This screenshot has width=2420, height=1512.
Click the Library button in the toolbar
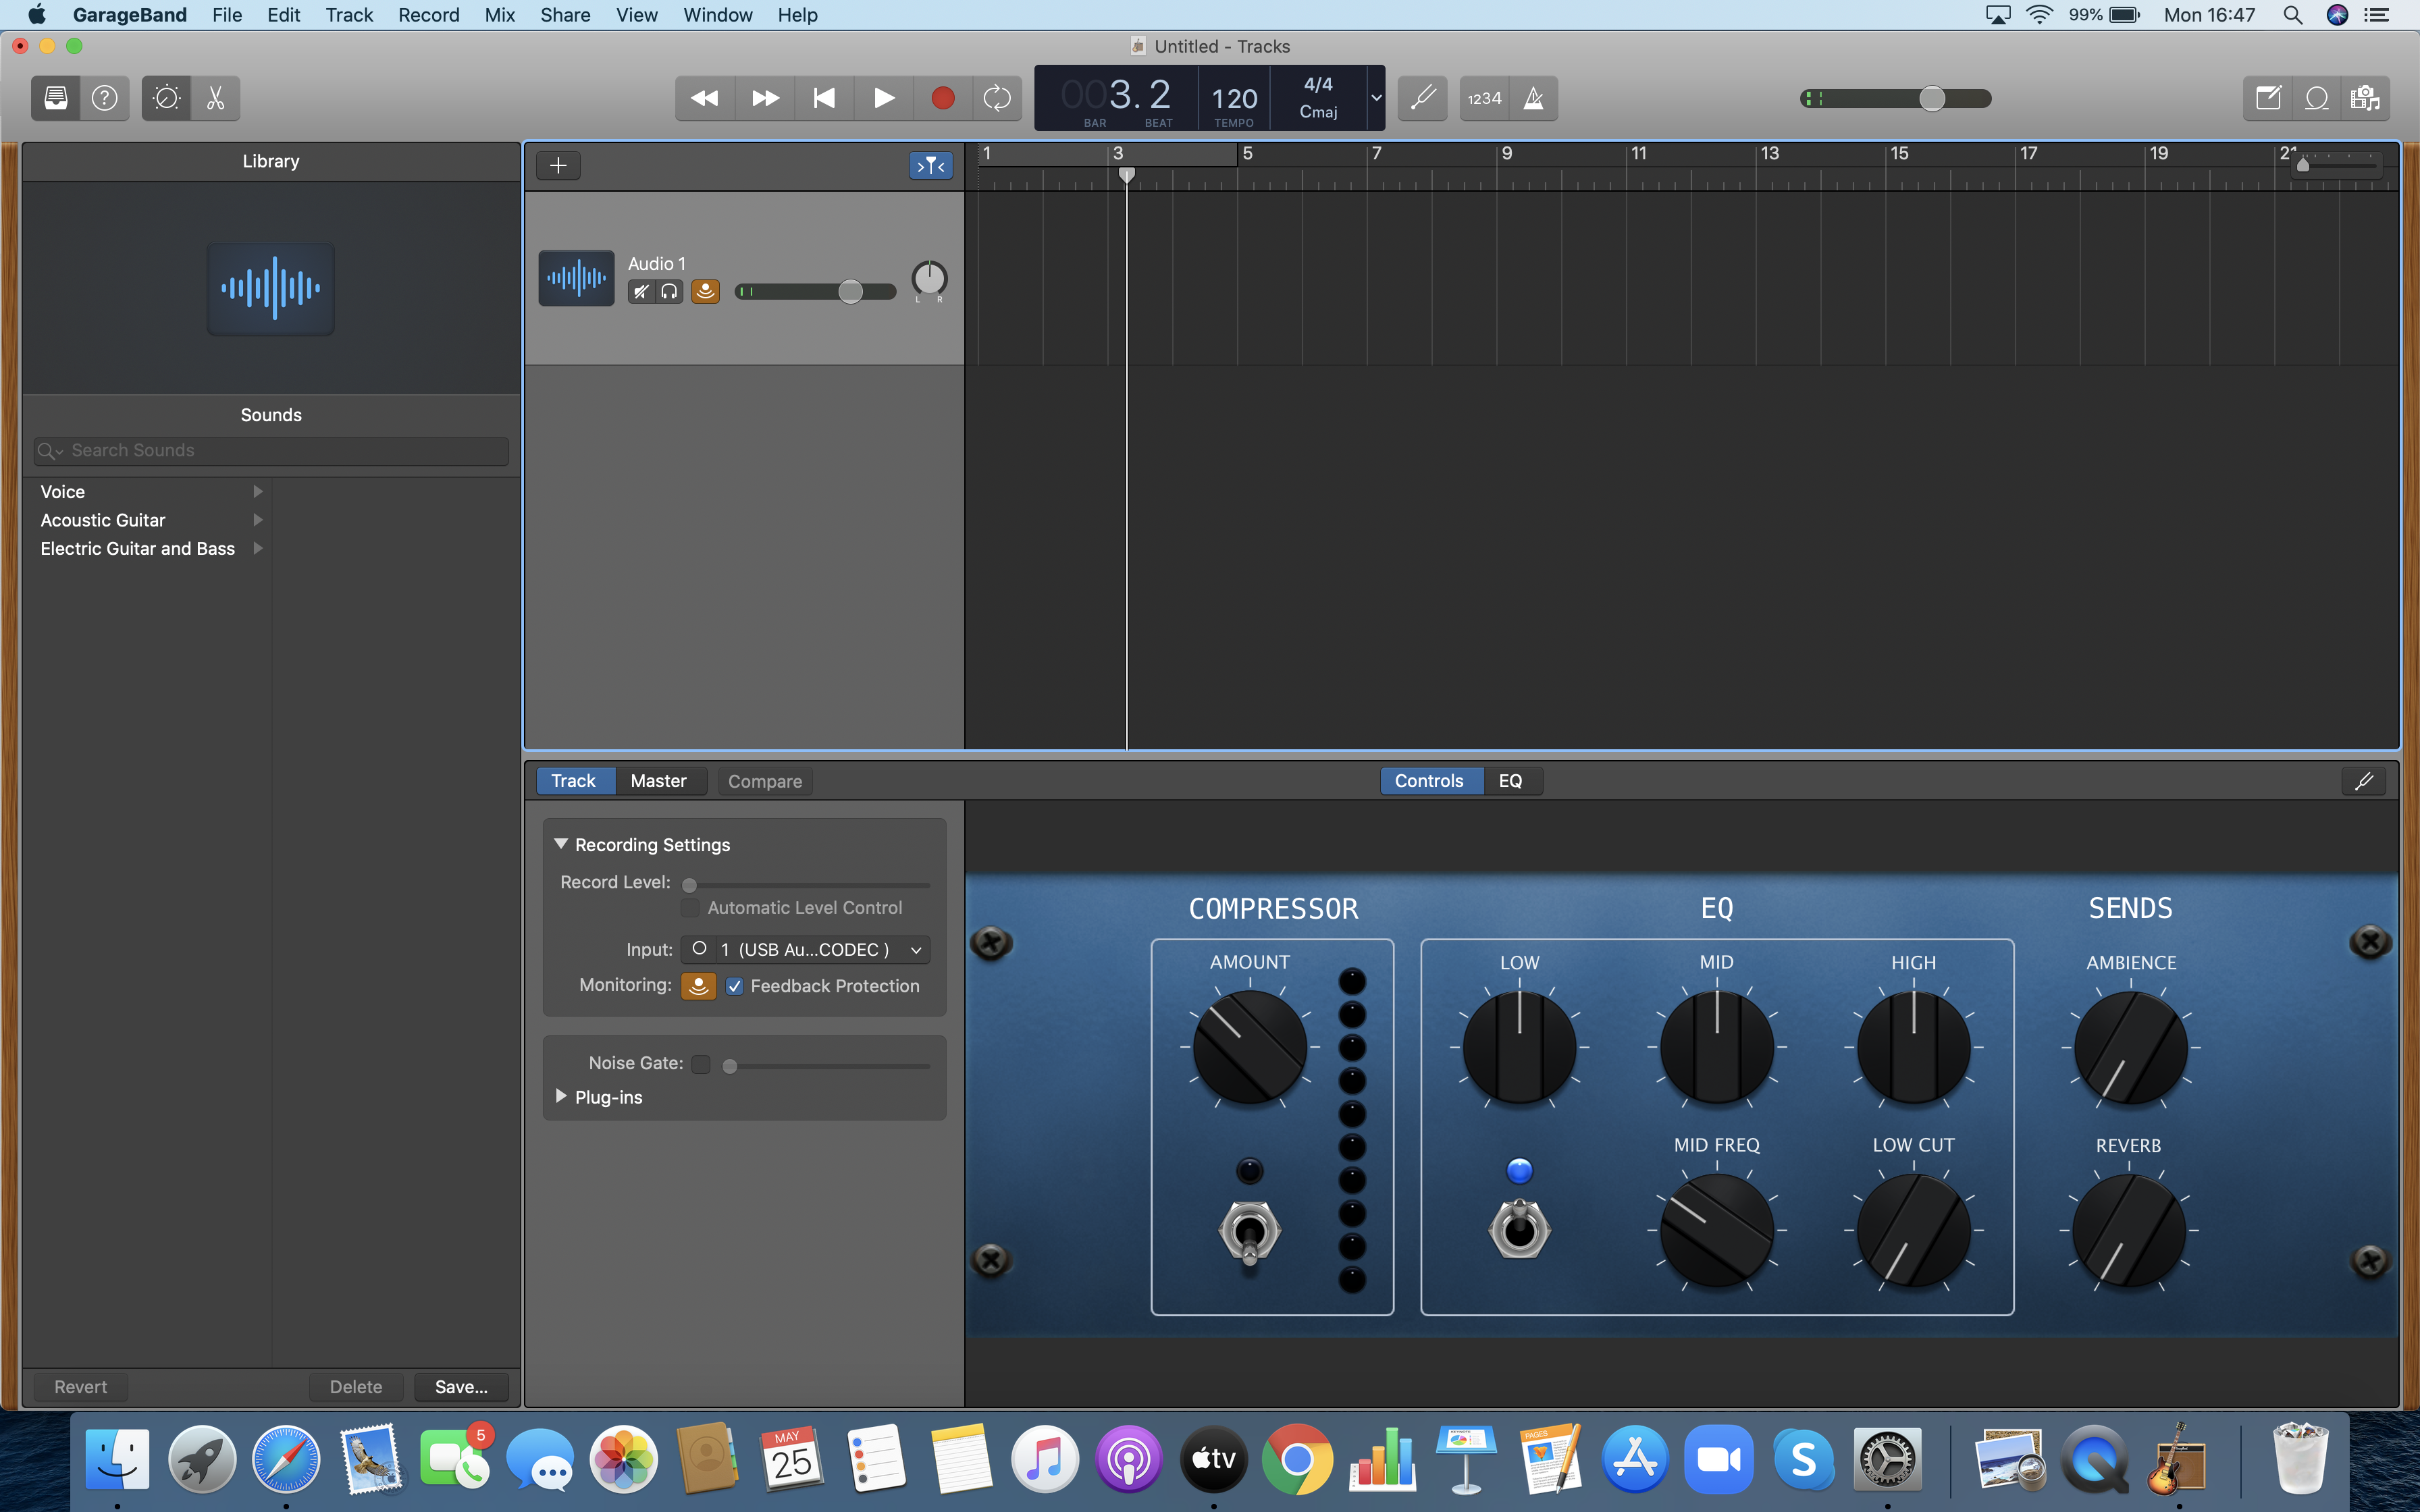click(56, 98)
